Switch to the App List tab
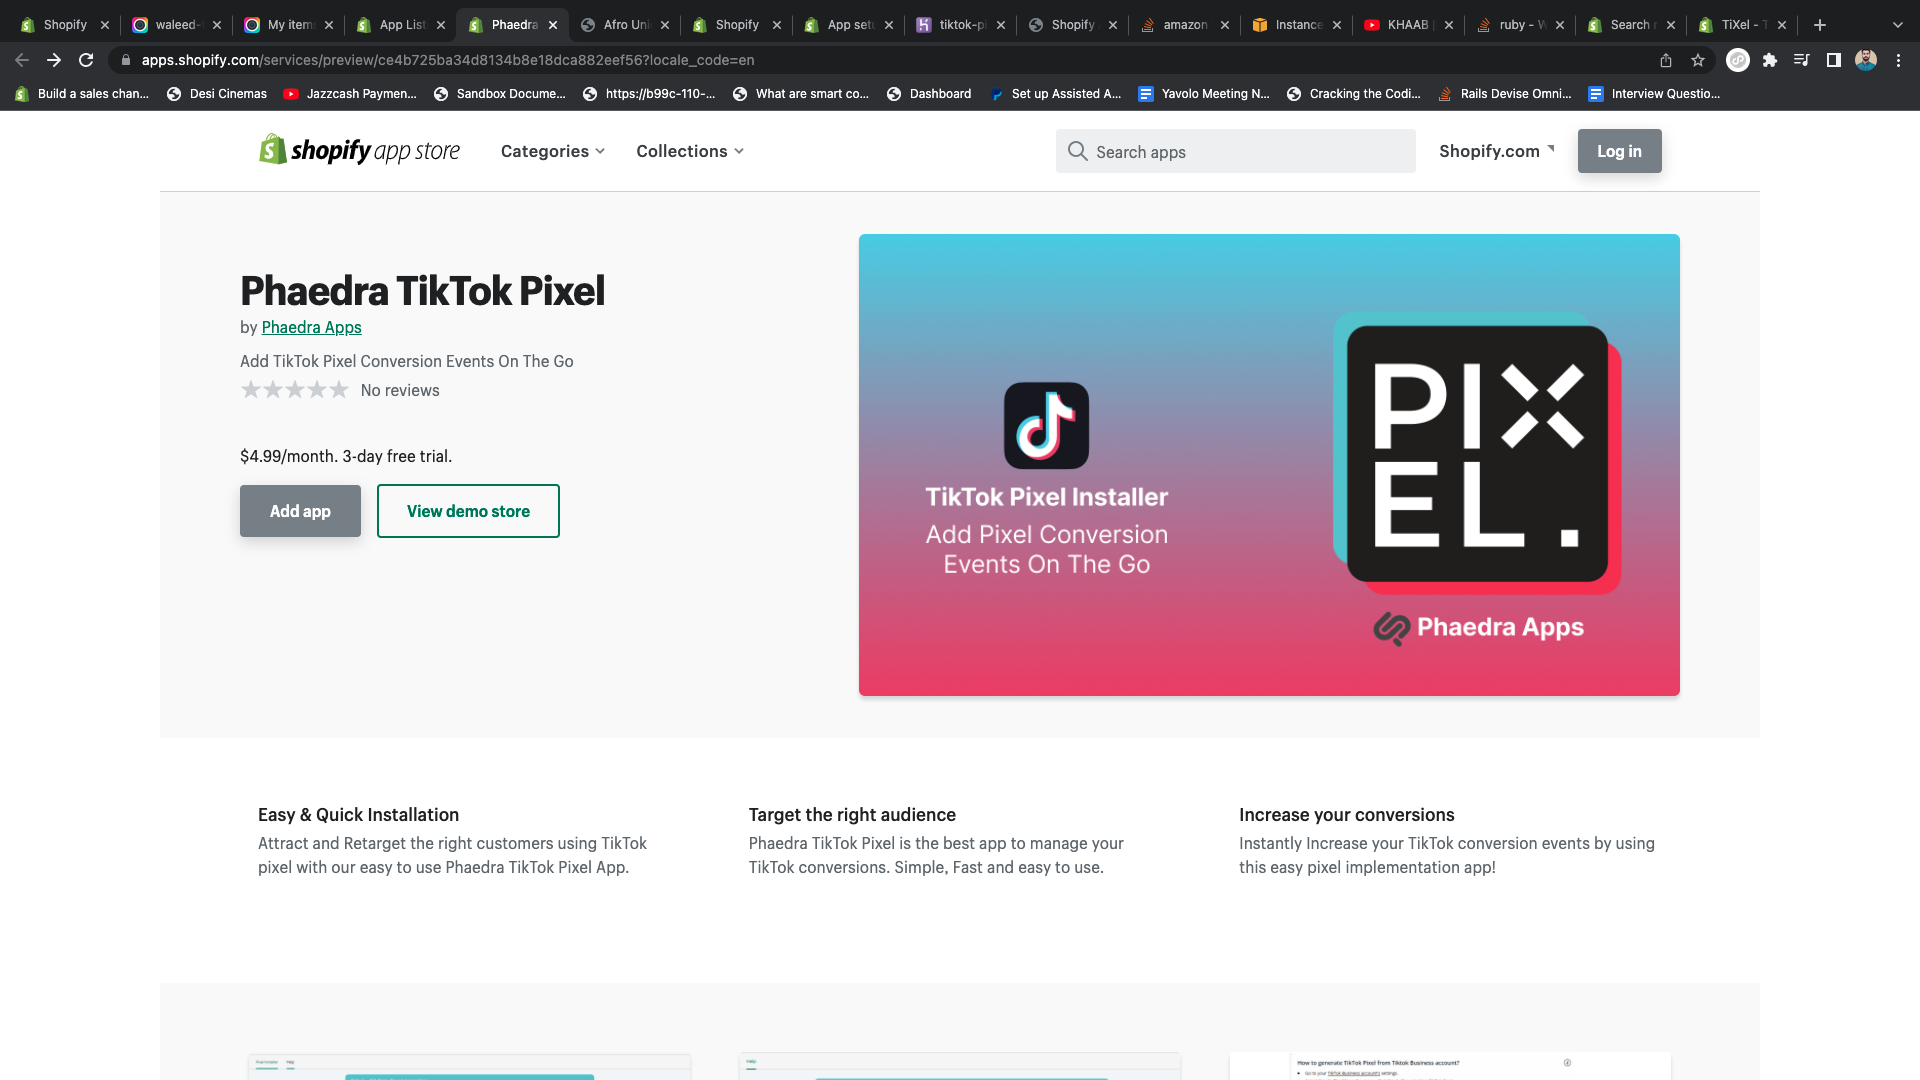Screen dimensions: 1920x1080 coord(400,25)
